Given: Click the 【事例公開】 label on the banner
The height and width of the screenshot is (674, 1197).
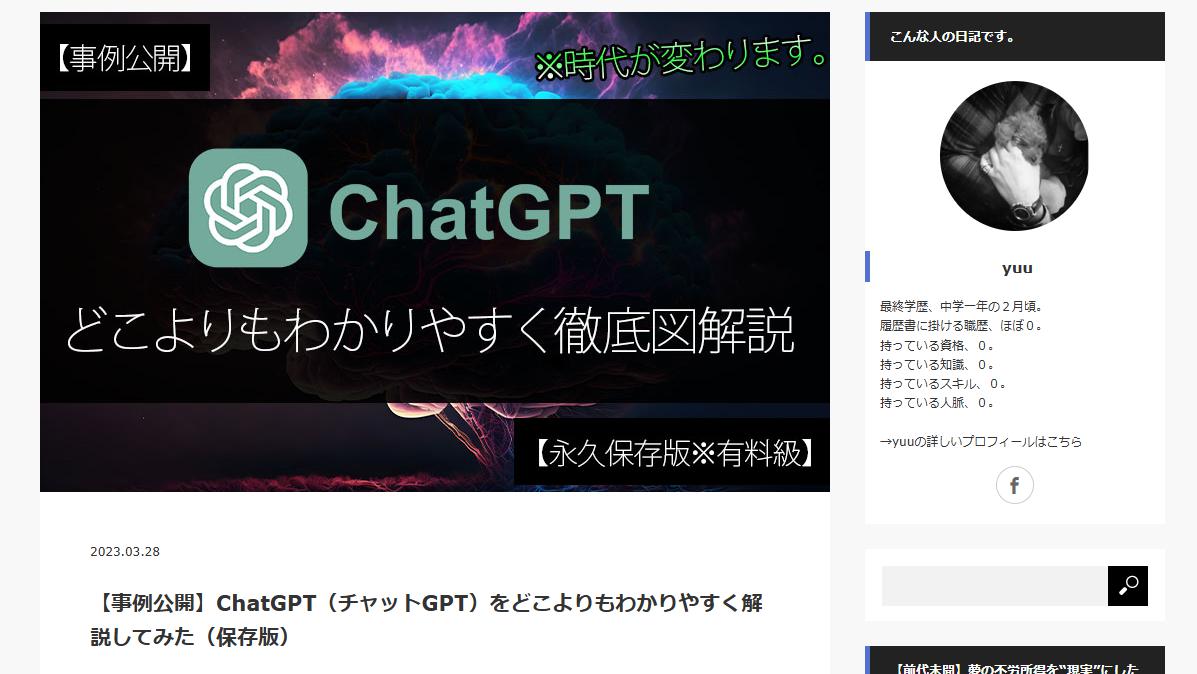Looking at the screenshot, I should (x=124, y=58).
